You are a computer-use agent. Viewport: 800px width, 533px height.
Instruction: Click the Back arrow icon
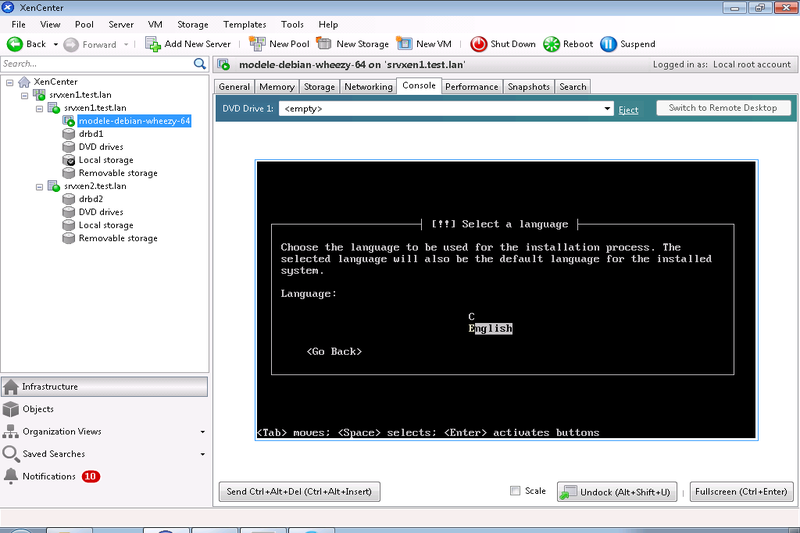tap(14, 44)
